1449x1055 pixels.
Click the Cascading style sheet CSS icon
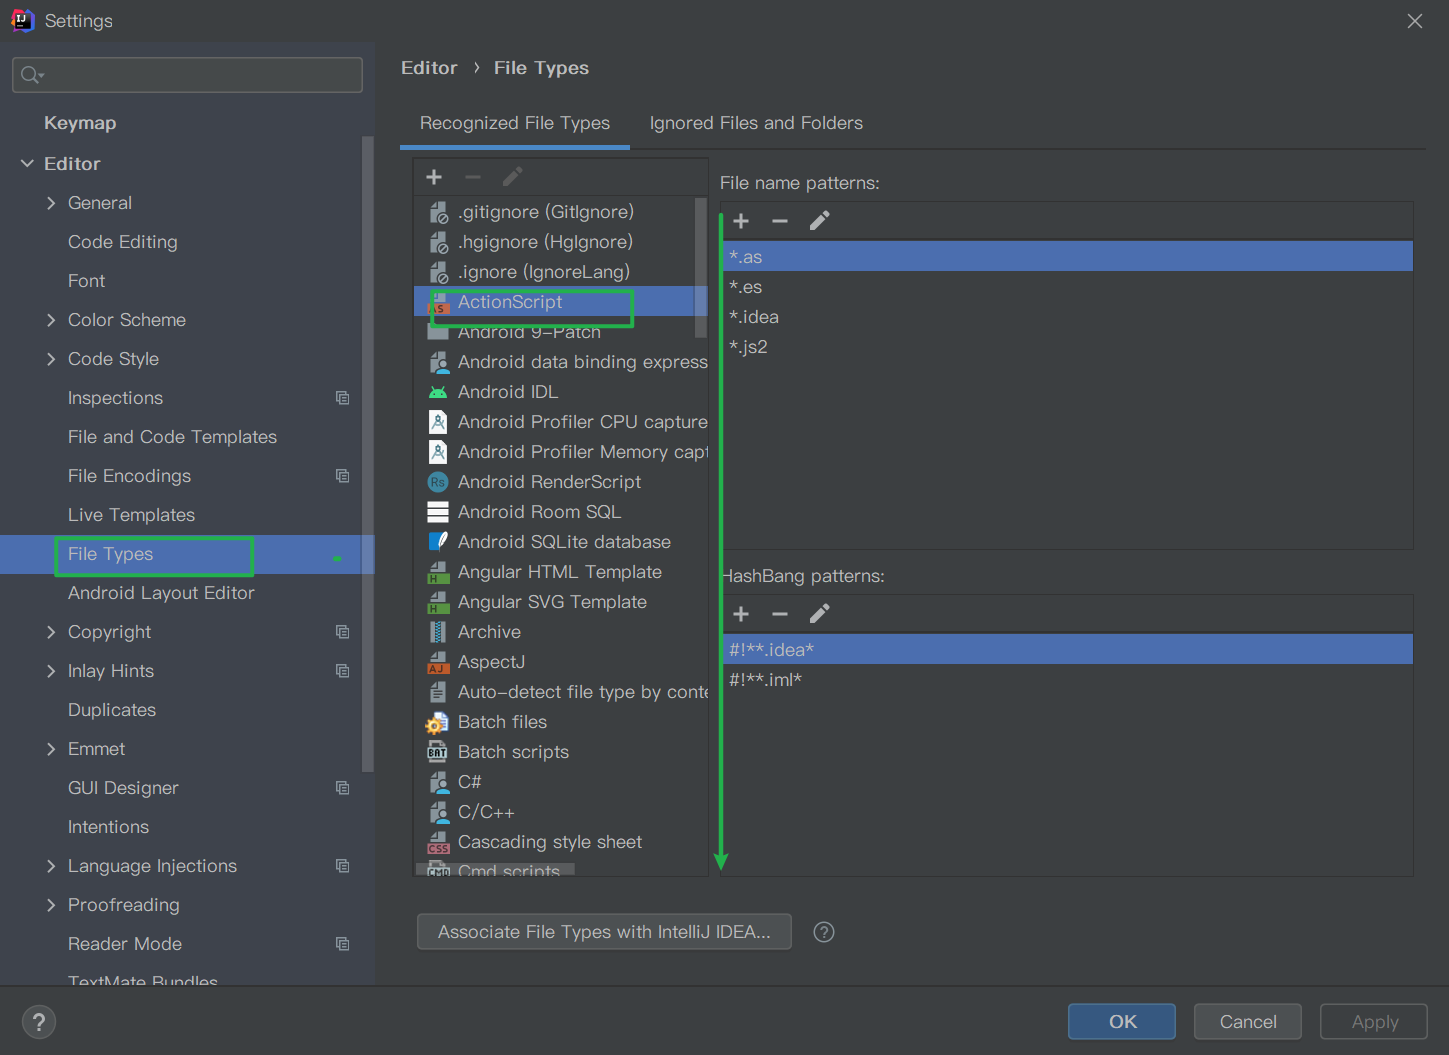pyautogui.click(x=438, y=842)
